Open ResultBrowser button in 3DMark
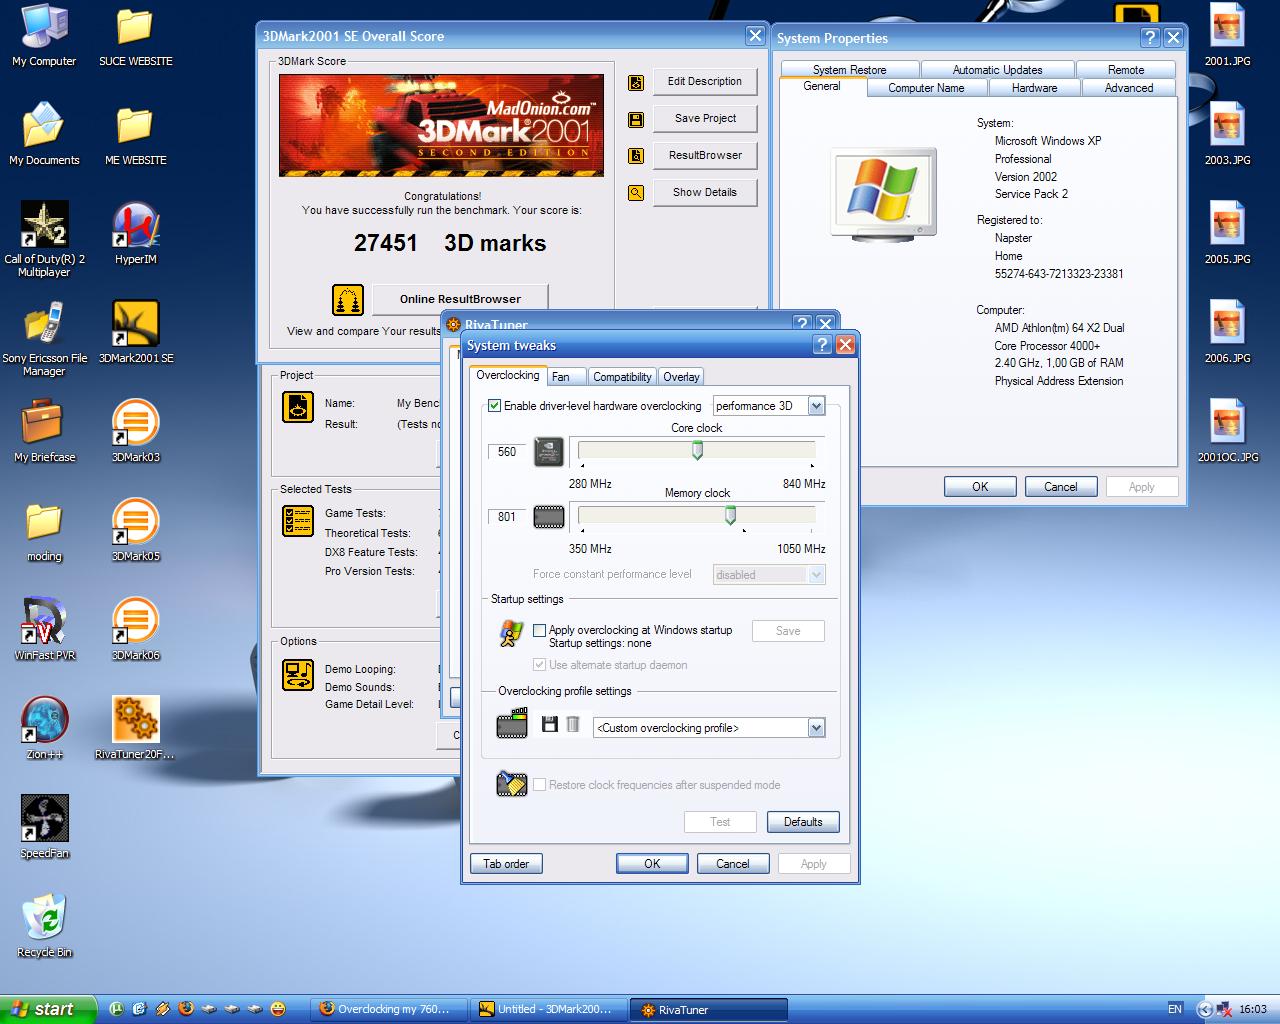Image resolution: width=1280 pixels, height=1024 pixels. tap(705, 156)
